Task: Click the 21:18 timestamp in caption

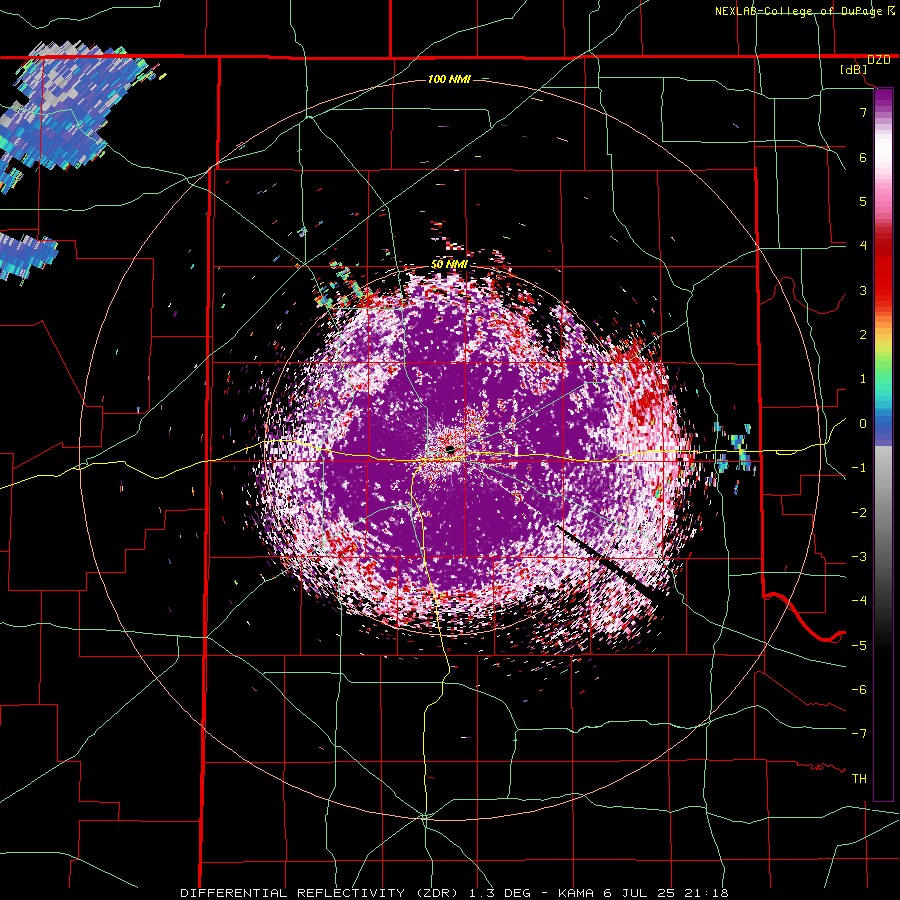Action: point(706,893)
